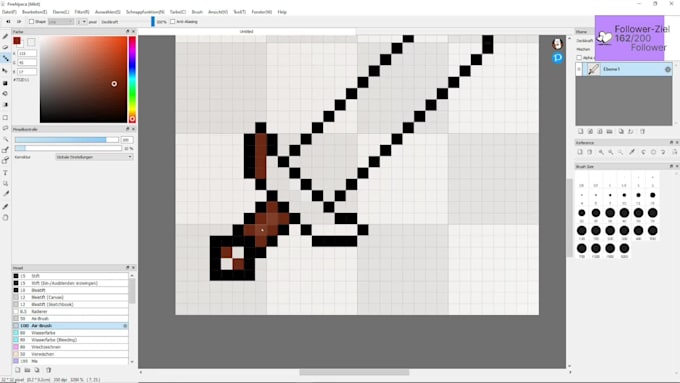Enable the Anti-Aliasing checkbox
Screen dimensions: 680x383
pos(173,22)
